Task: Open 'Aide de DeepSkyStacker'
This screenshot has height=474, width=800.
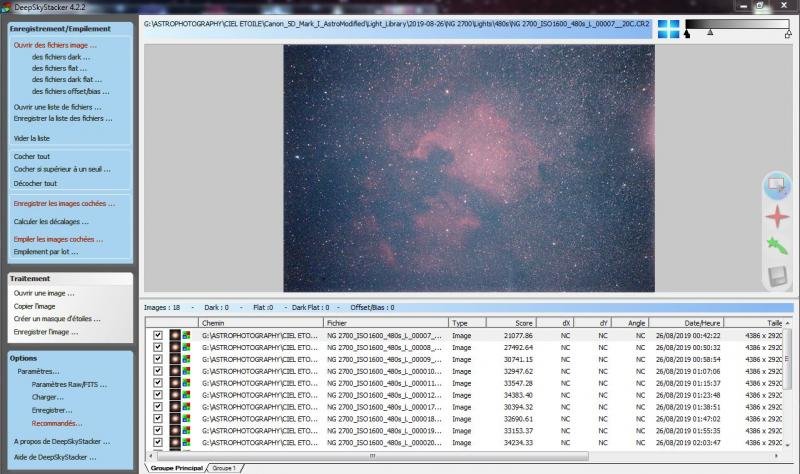Action: click(55, 457)
